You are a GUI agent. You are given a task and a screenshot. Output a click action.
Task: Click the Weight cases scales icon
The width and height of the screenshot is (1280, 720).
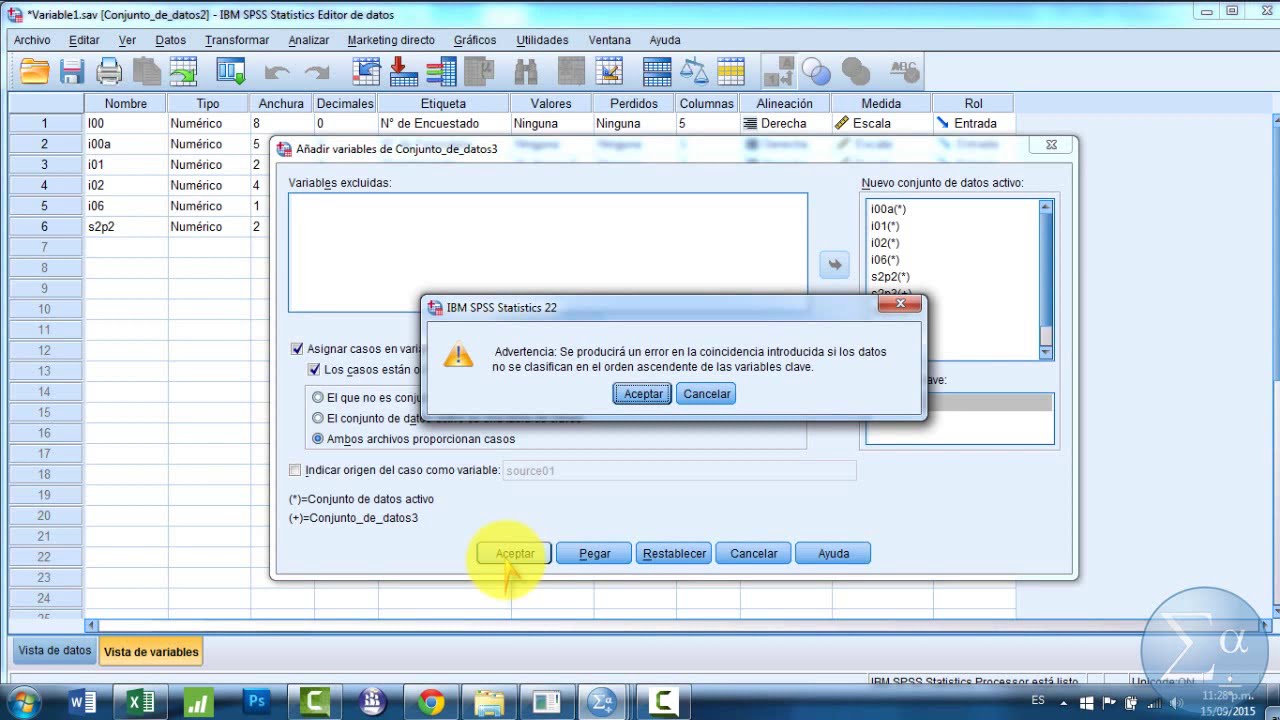694,71
